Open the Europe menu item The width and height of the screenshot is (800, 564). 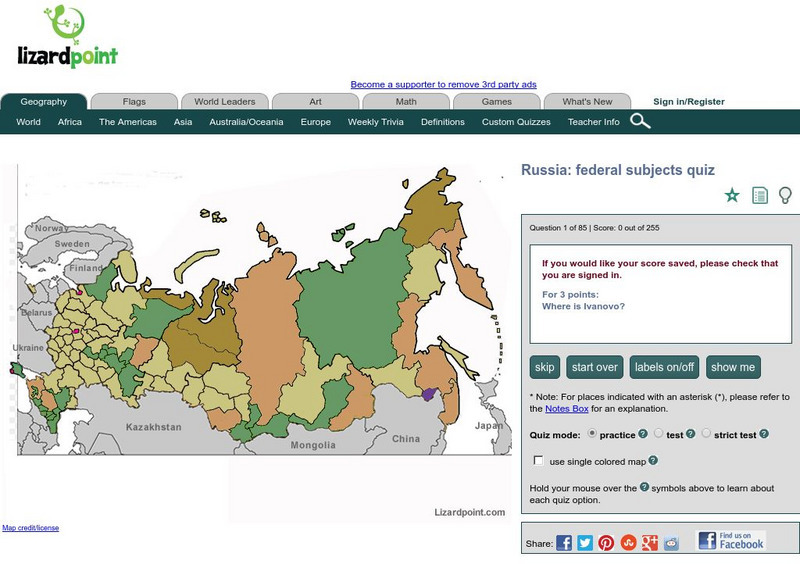(x=316, y=122)
